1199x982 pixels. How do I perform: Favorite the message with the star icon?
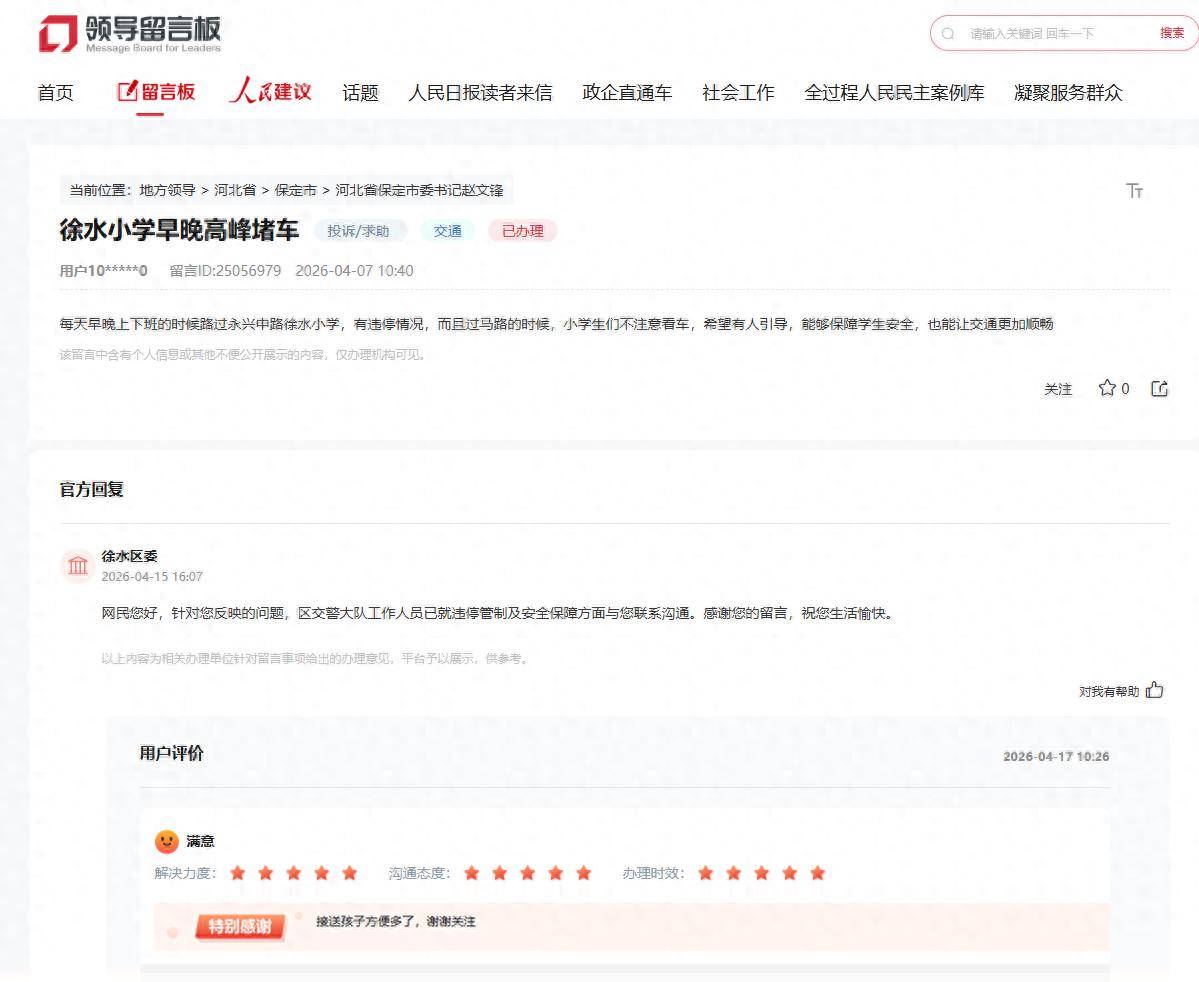(x=1106, y=388)
